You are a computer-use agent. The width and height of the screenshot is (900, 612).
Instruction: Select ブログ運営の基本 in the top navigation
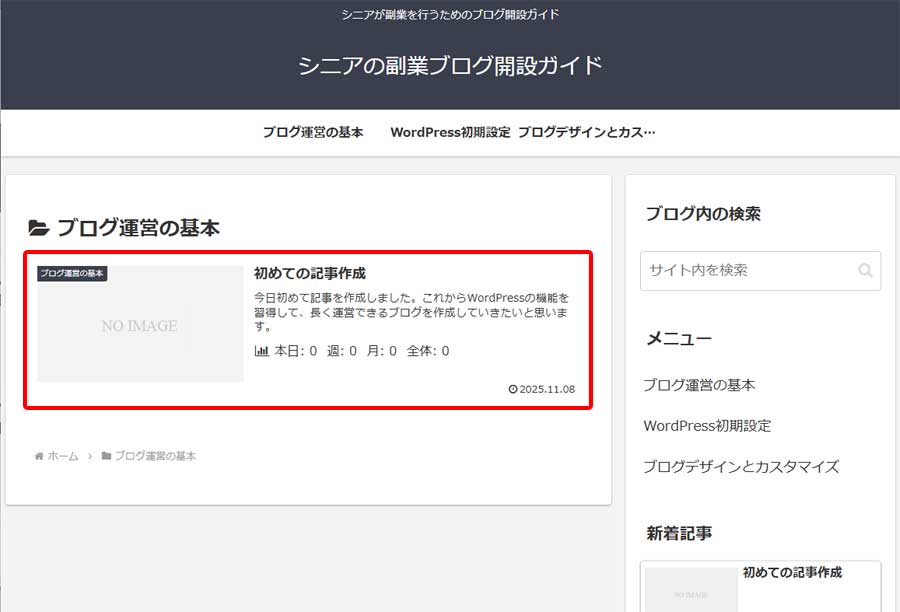tap(312, 131)
